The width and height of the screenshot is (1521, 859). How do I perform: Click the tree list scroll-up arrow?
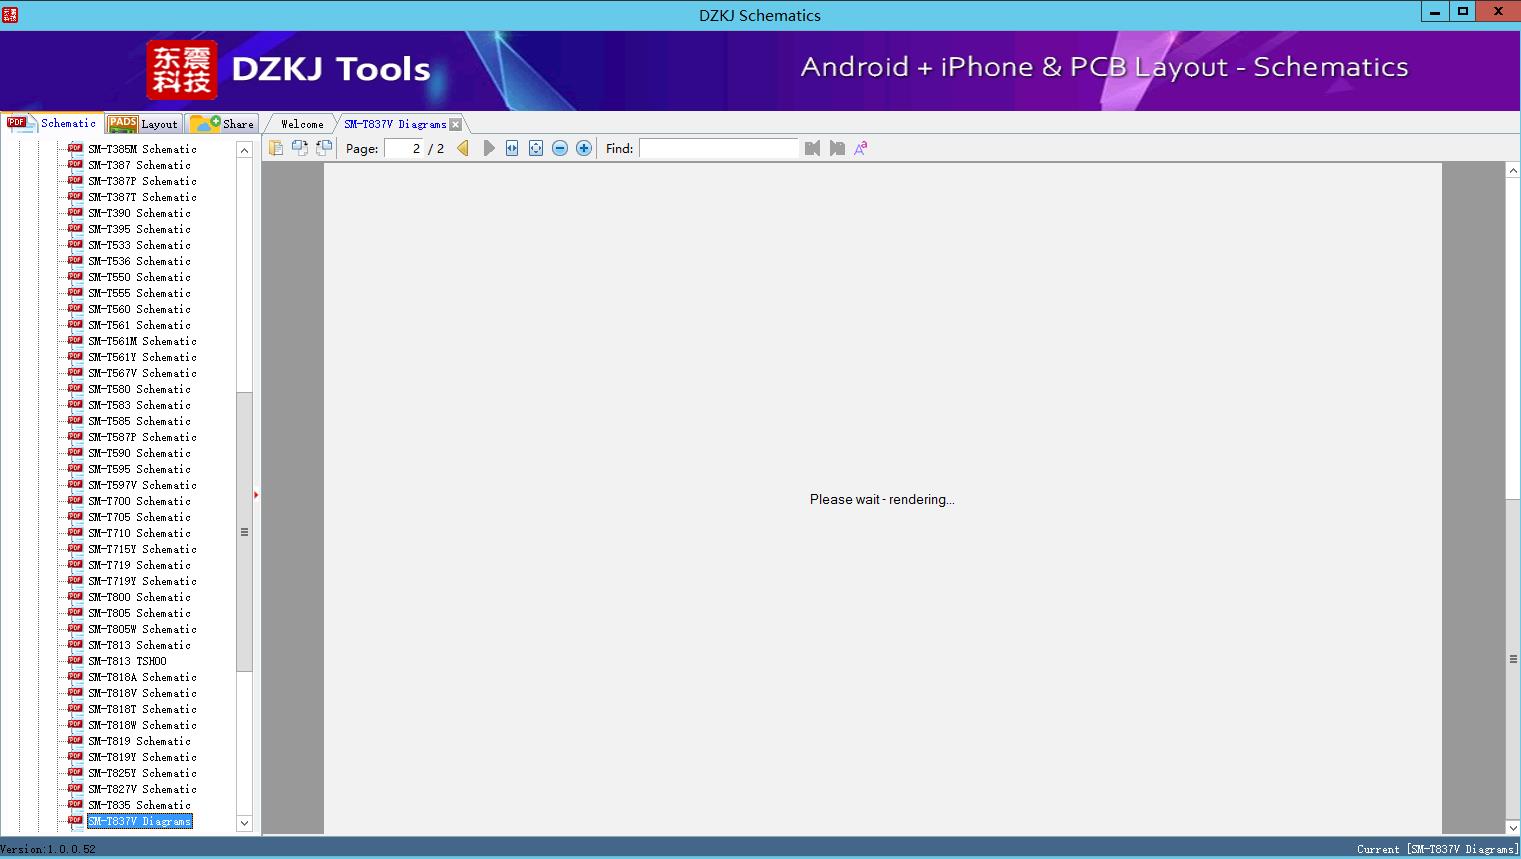click(x=244, y=150)
